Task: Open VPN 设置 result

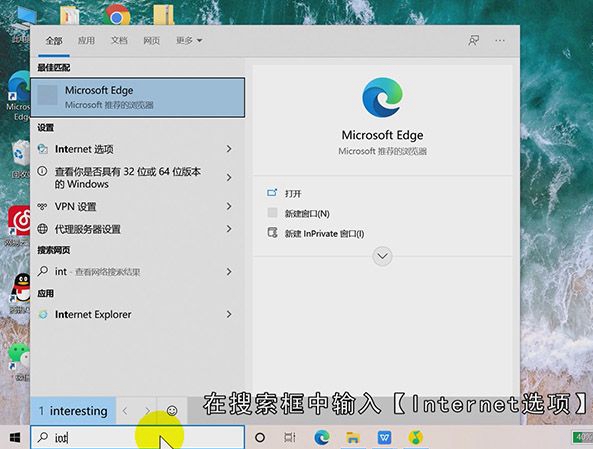Action: tap(138, 207)
